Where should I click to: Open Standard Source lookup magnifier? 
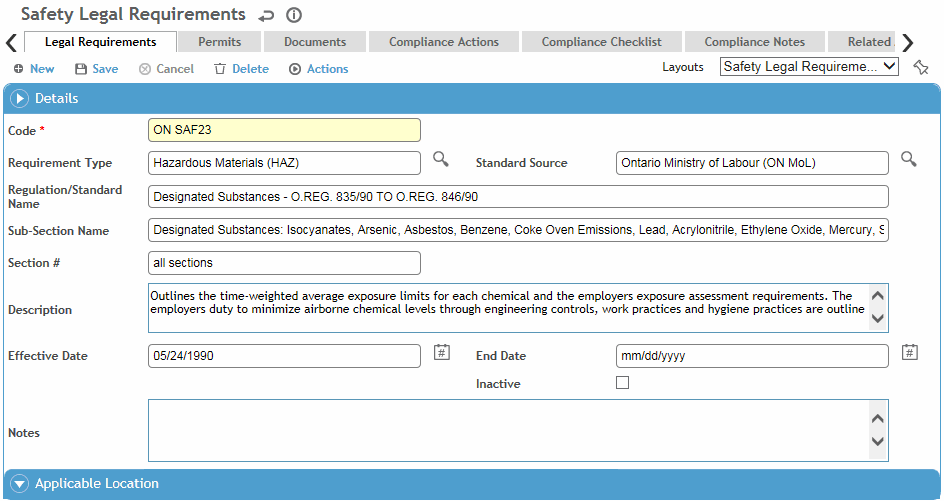tap(909, 160)
